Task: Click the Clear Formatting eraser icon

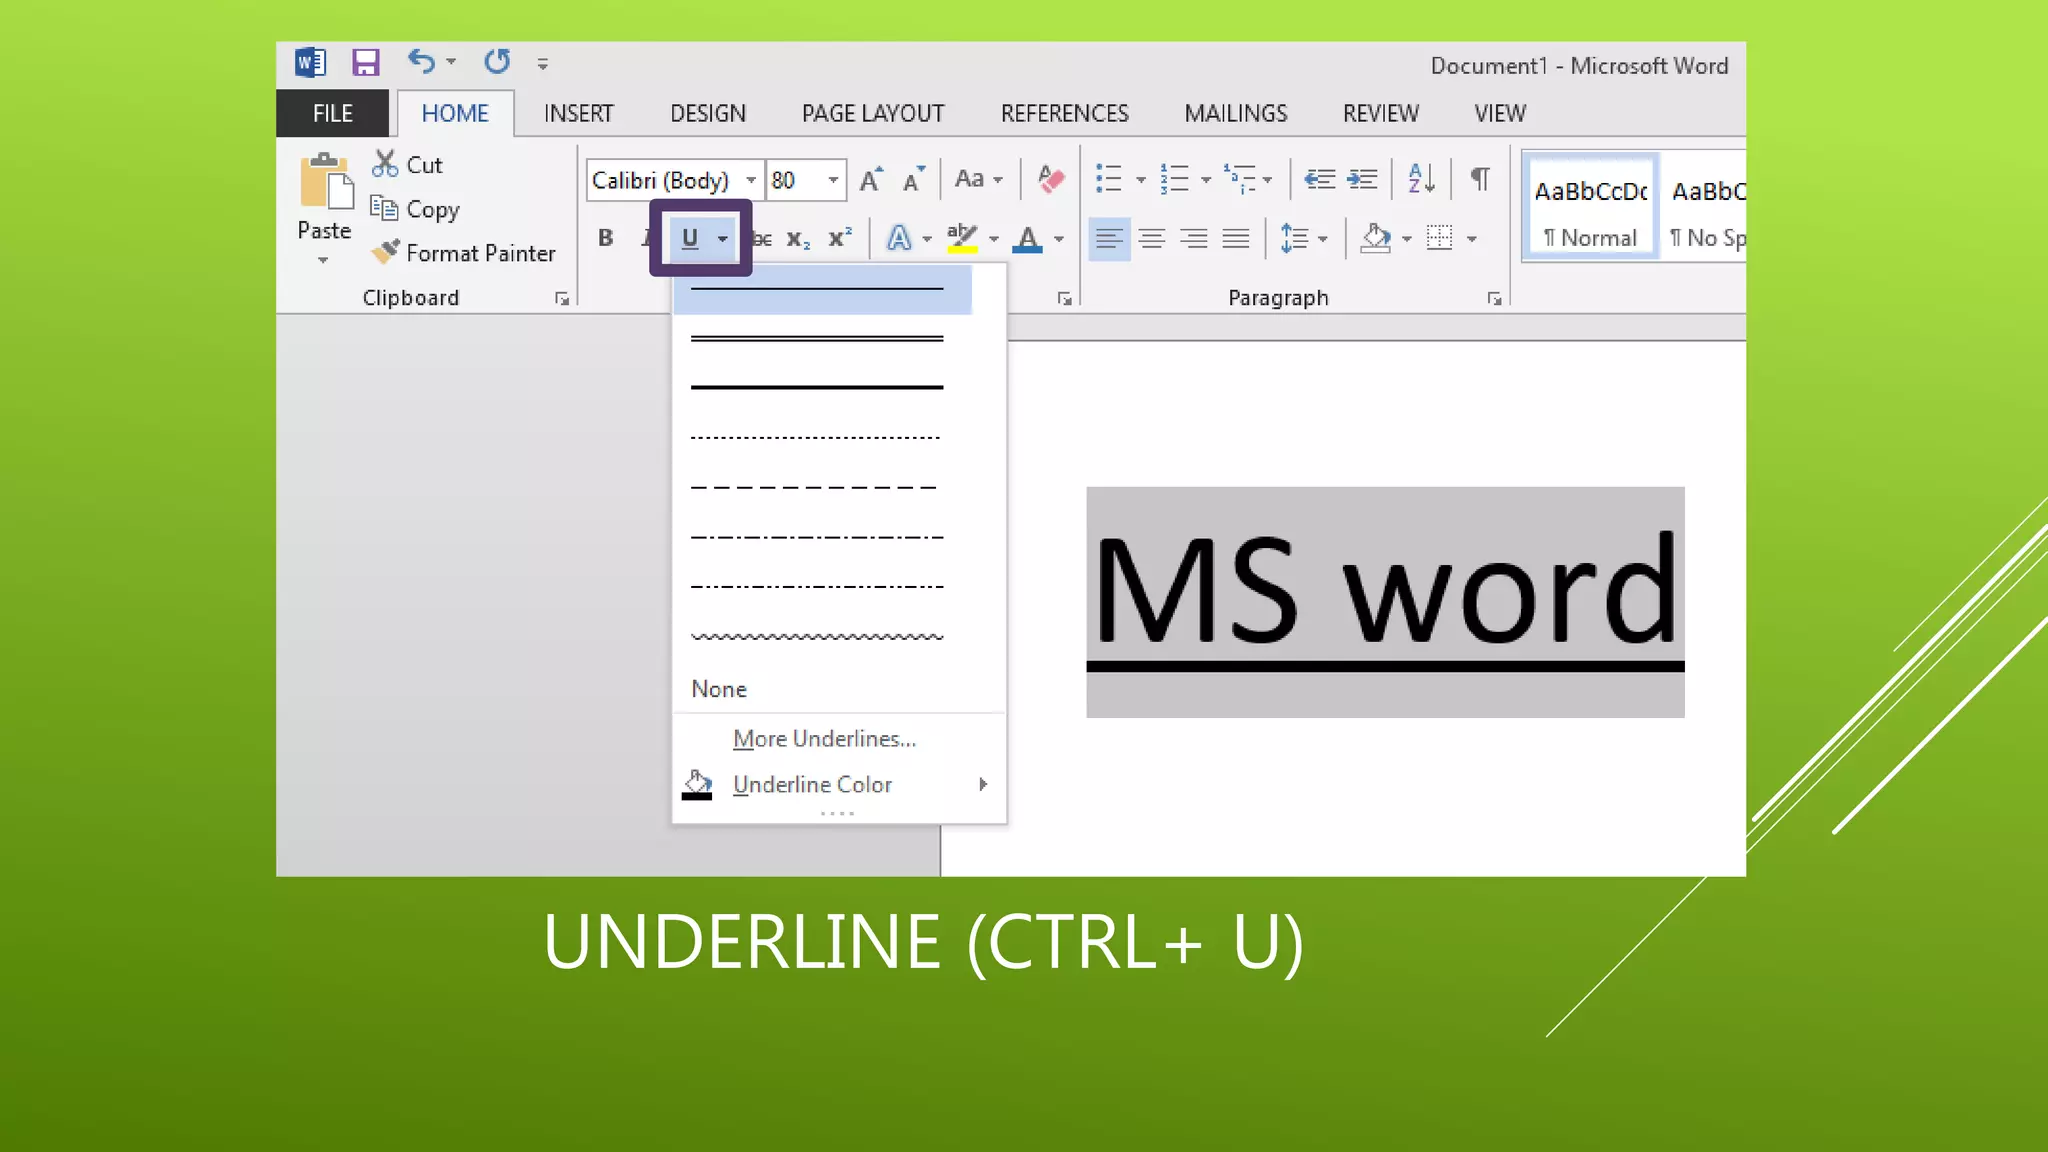Action: [x=1050, y=179]
